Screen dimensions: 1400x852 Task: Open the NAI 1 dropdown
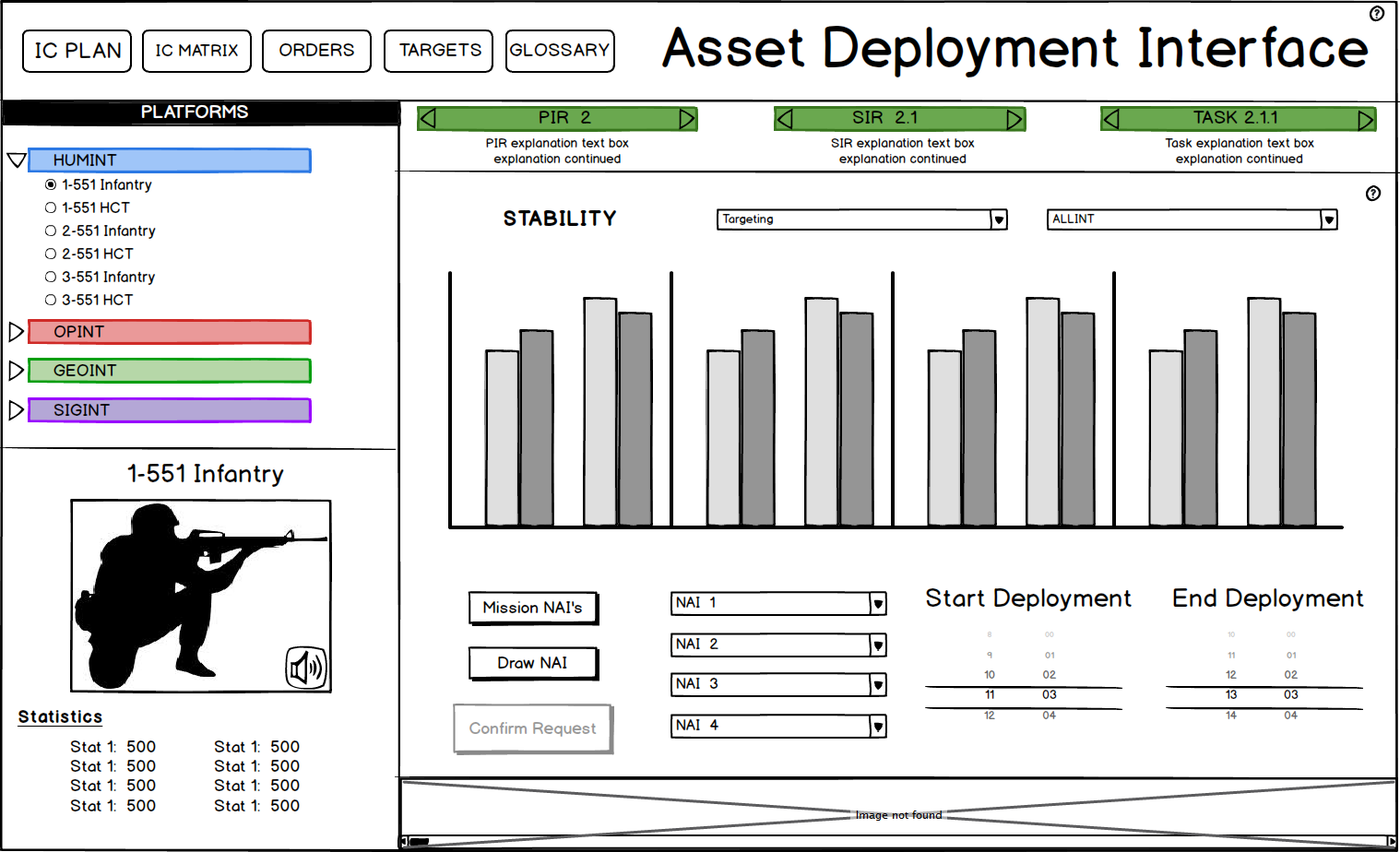click(x=877, y=603)
